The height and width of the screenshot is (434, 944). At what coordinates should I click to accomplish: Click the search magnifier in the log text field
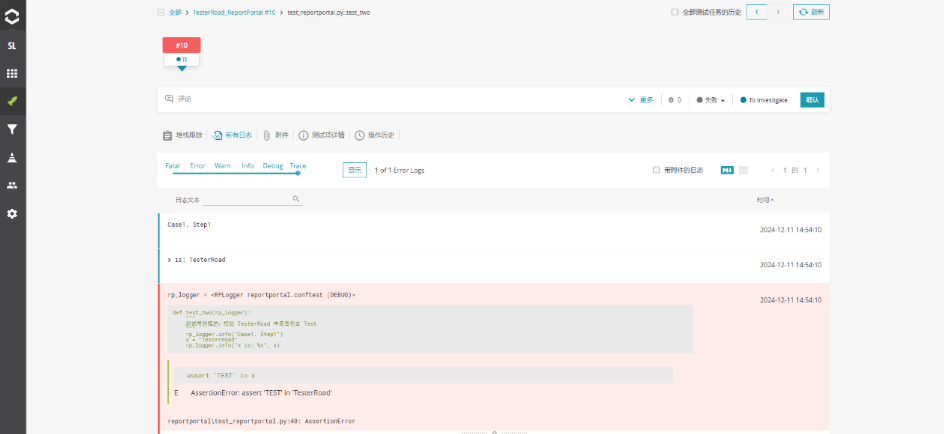pos(296,199)
